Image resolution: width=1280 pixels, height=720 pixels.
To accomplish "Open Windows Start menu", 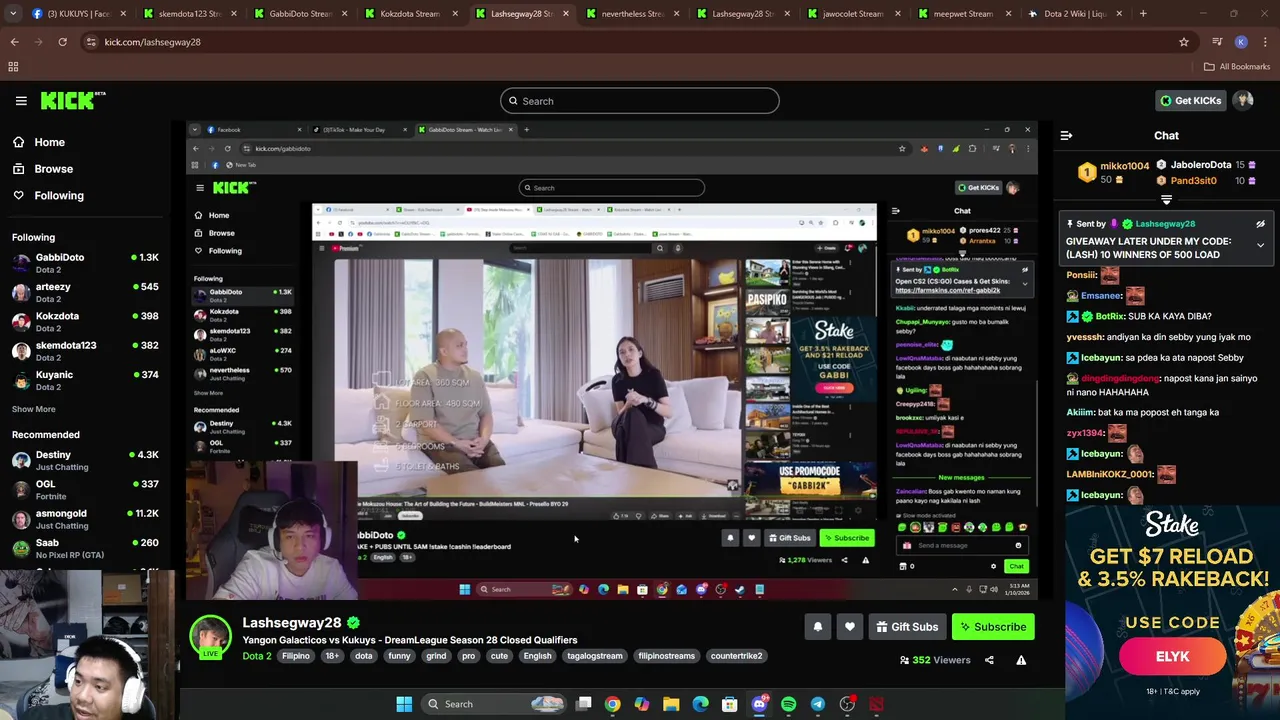I will 404,704.
